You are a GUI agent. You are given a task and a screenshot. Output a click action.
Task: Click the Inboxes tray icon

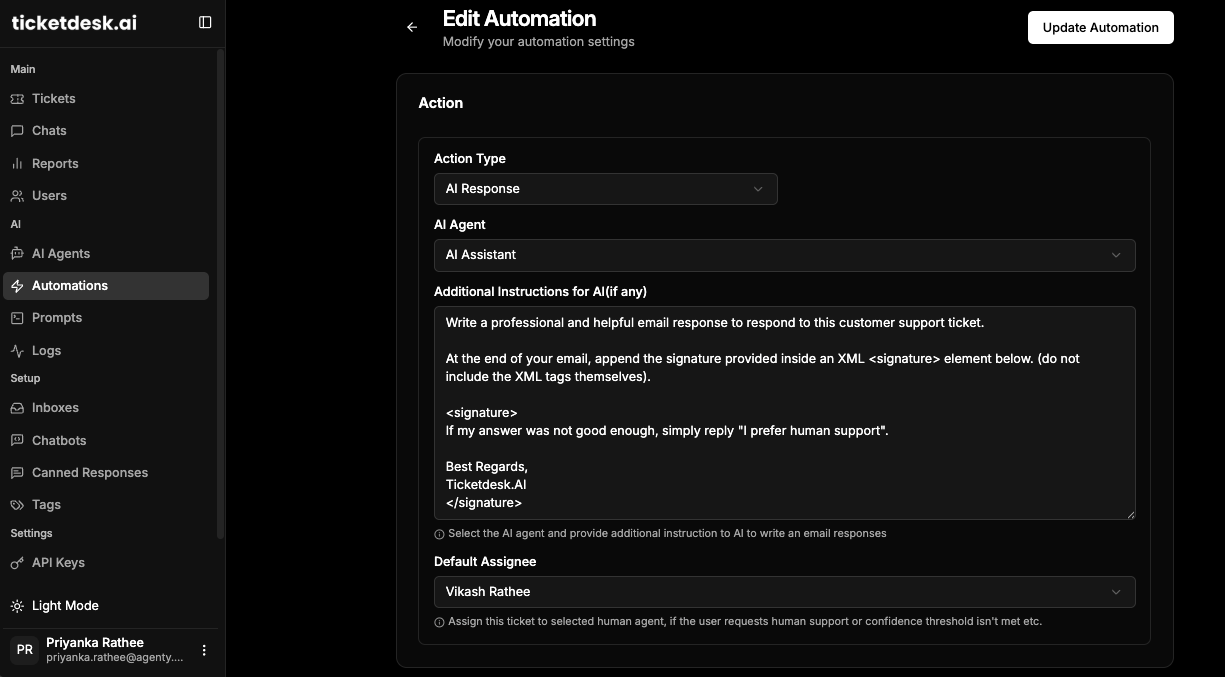17,408
